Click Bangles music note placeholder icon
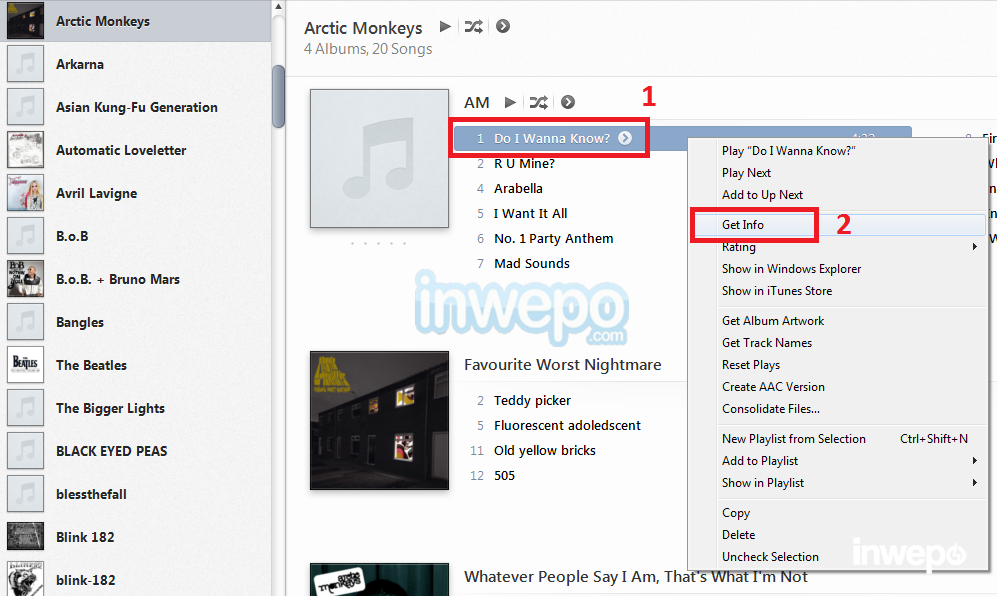This screenshot has width=997, height=596. (x=25, y=322)
